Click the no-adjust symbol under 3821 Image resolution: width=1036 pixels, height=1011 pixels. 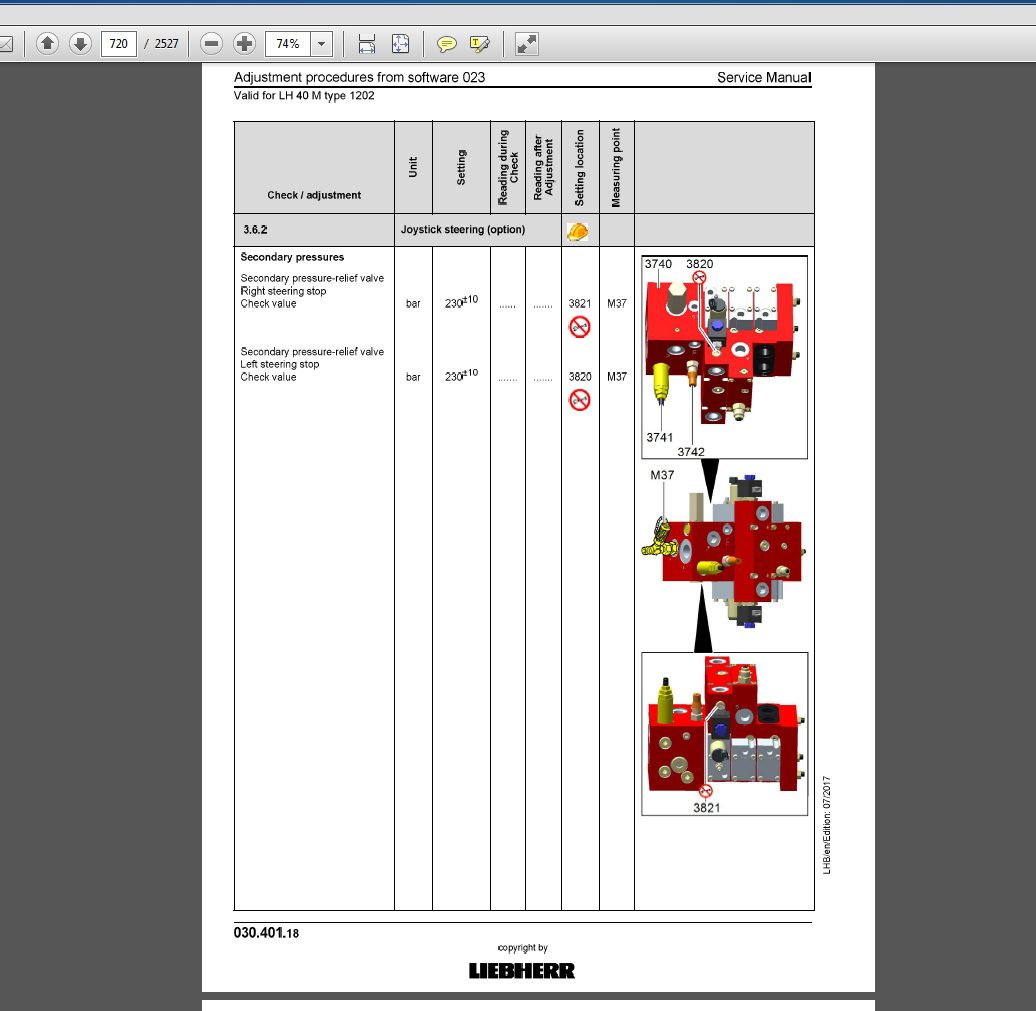(579, 327)
